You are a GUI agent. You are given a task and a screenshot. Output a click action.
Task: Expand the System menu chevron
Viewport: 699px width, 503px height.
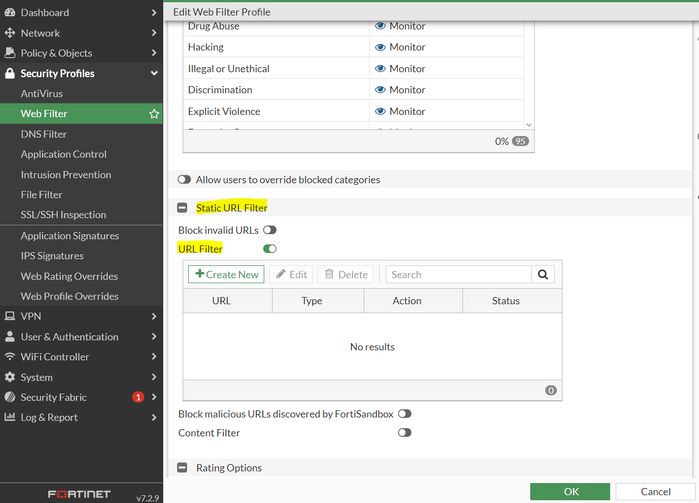point(154,377)
